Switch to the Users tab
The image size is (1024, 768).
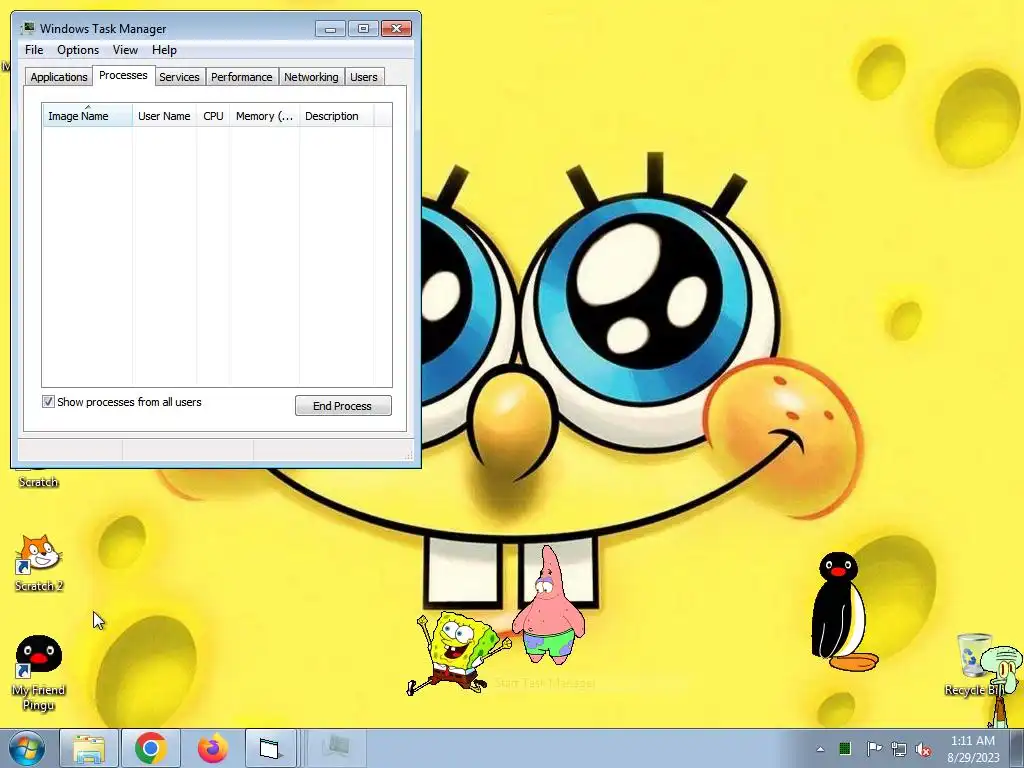364,77
